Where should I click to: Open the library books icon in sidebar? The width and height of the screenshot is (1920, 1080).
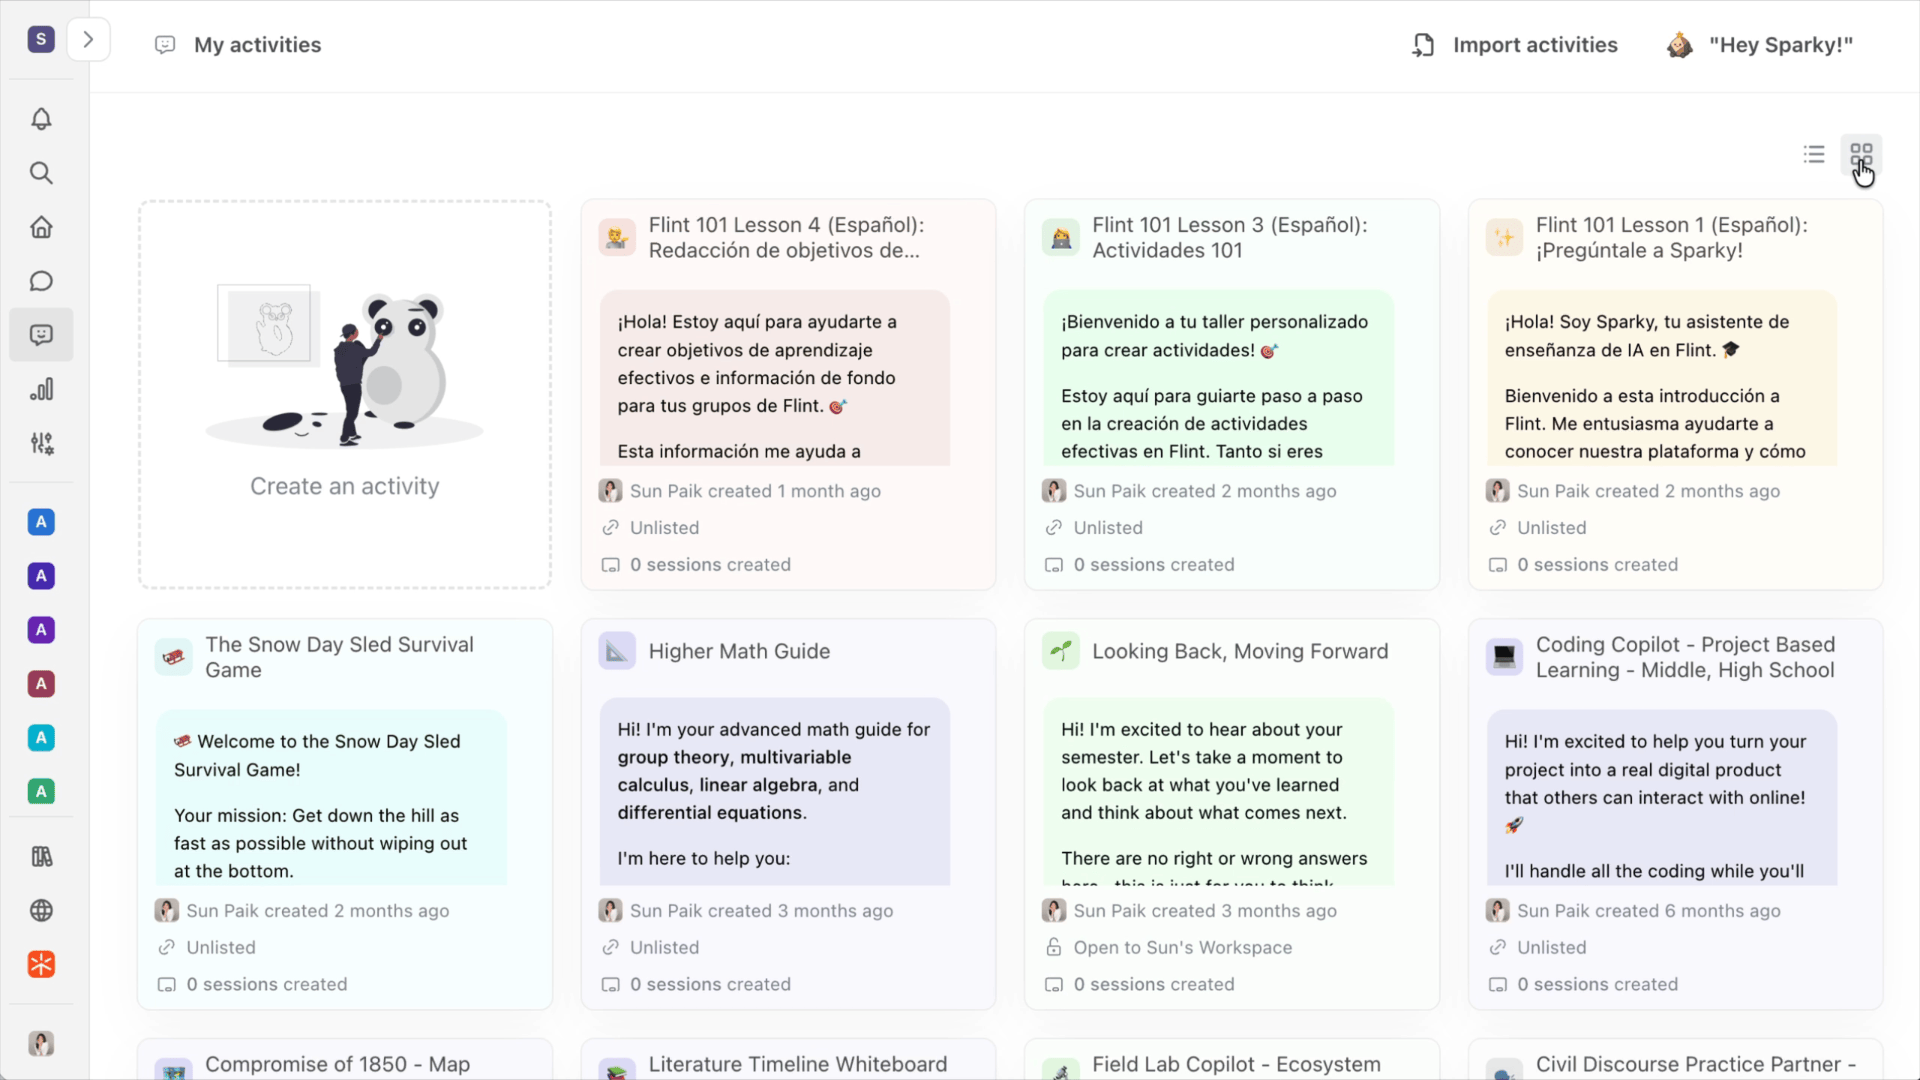tap(41, 857)
